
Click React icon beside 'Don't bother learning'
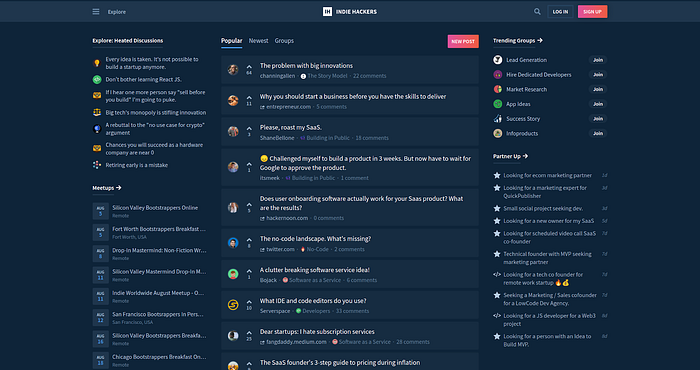(x=97, y=79)
